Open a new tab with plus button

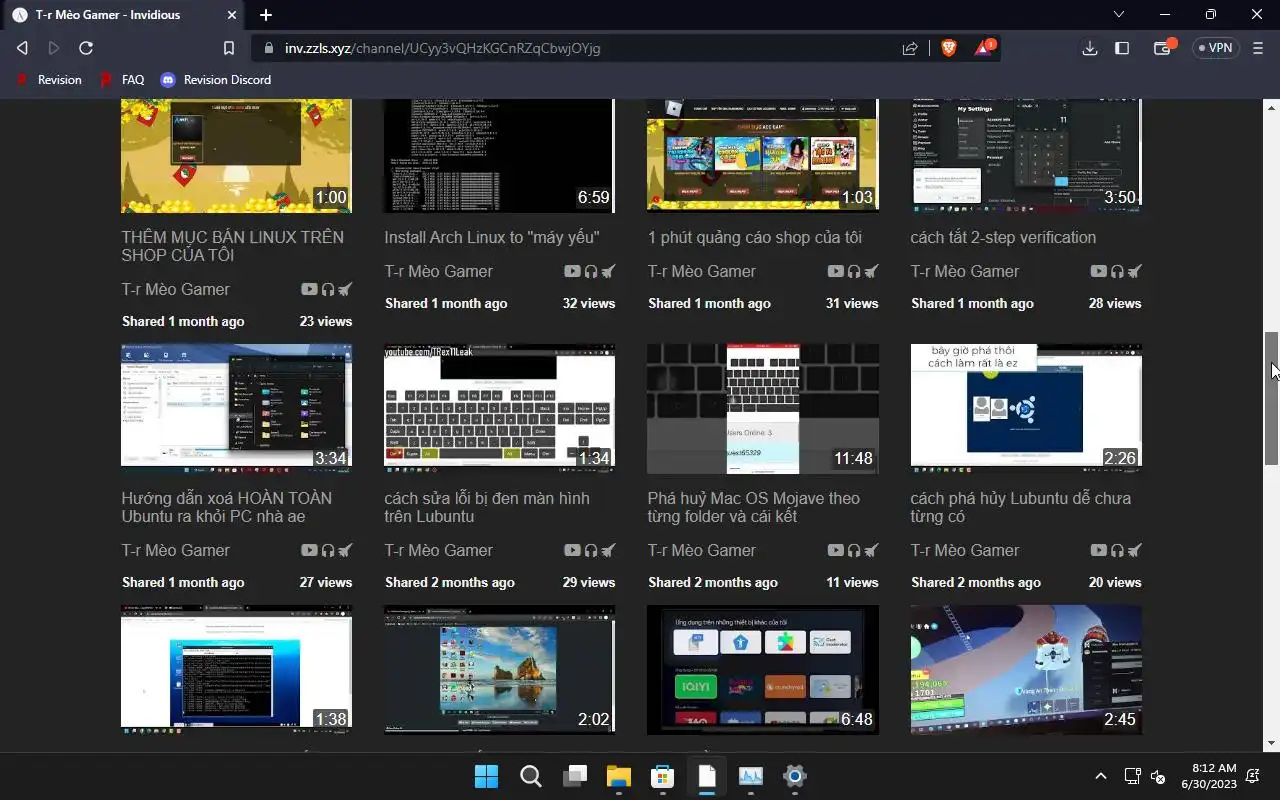266,15
